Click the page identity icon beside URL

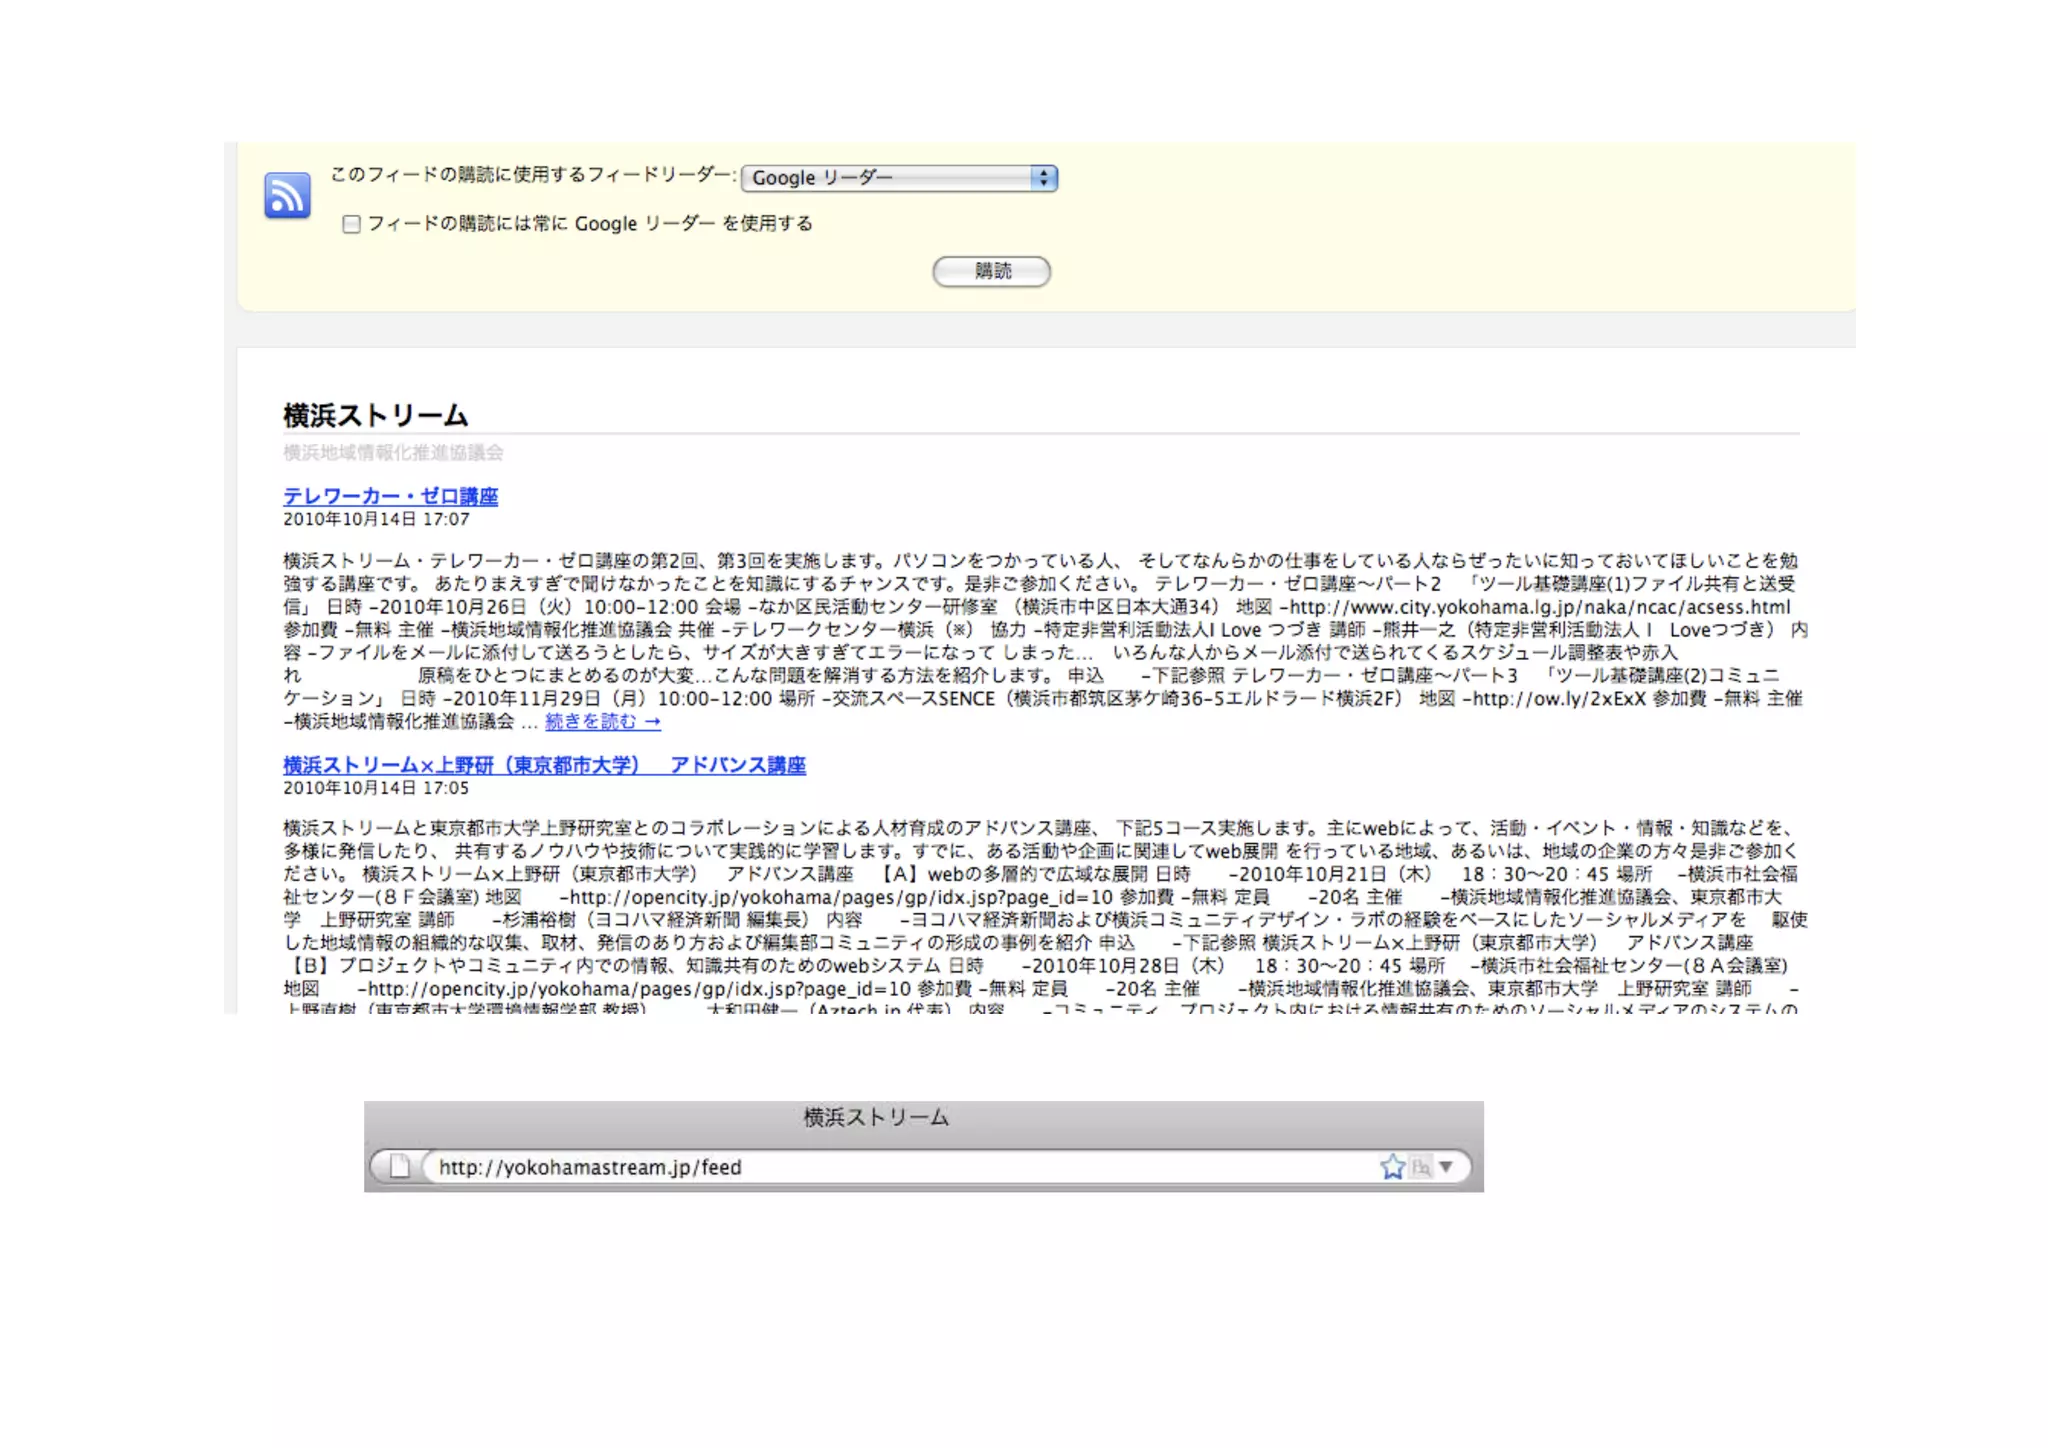[399, 1167]
